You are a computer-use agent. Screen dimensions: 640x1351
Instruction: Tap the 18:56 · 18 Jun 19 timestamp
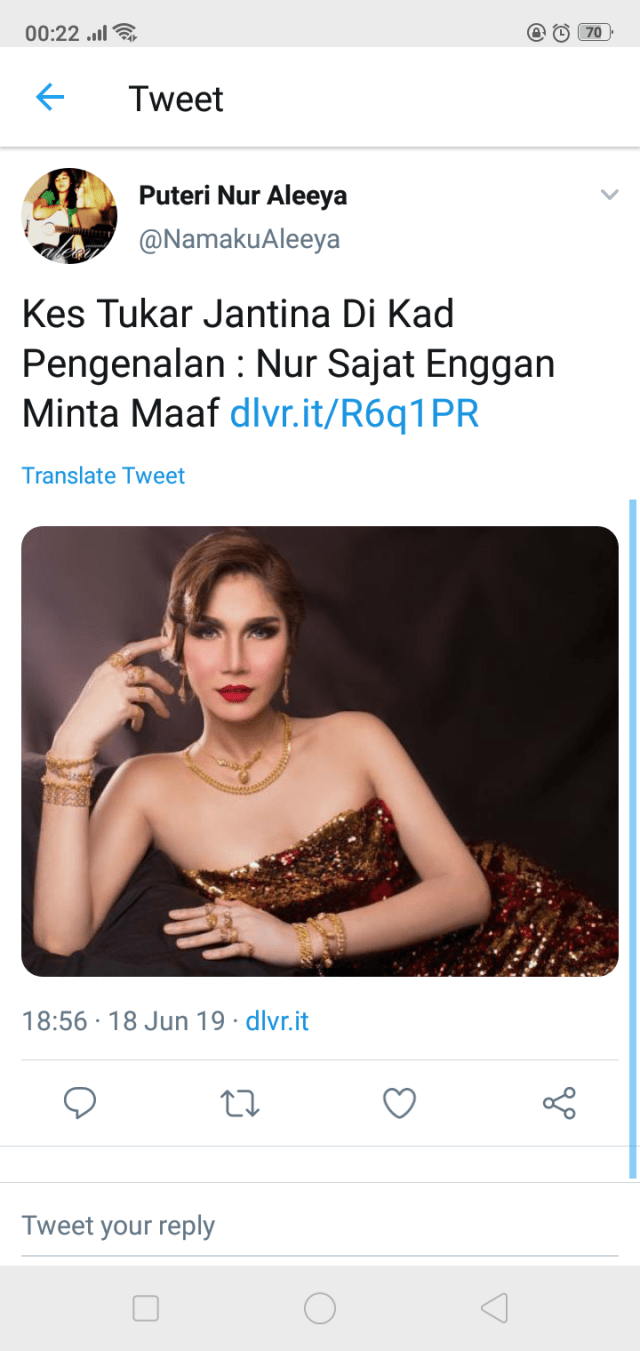123,1021
